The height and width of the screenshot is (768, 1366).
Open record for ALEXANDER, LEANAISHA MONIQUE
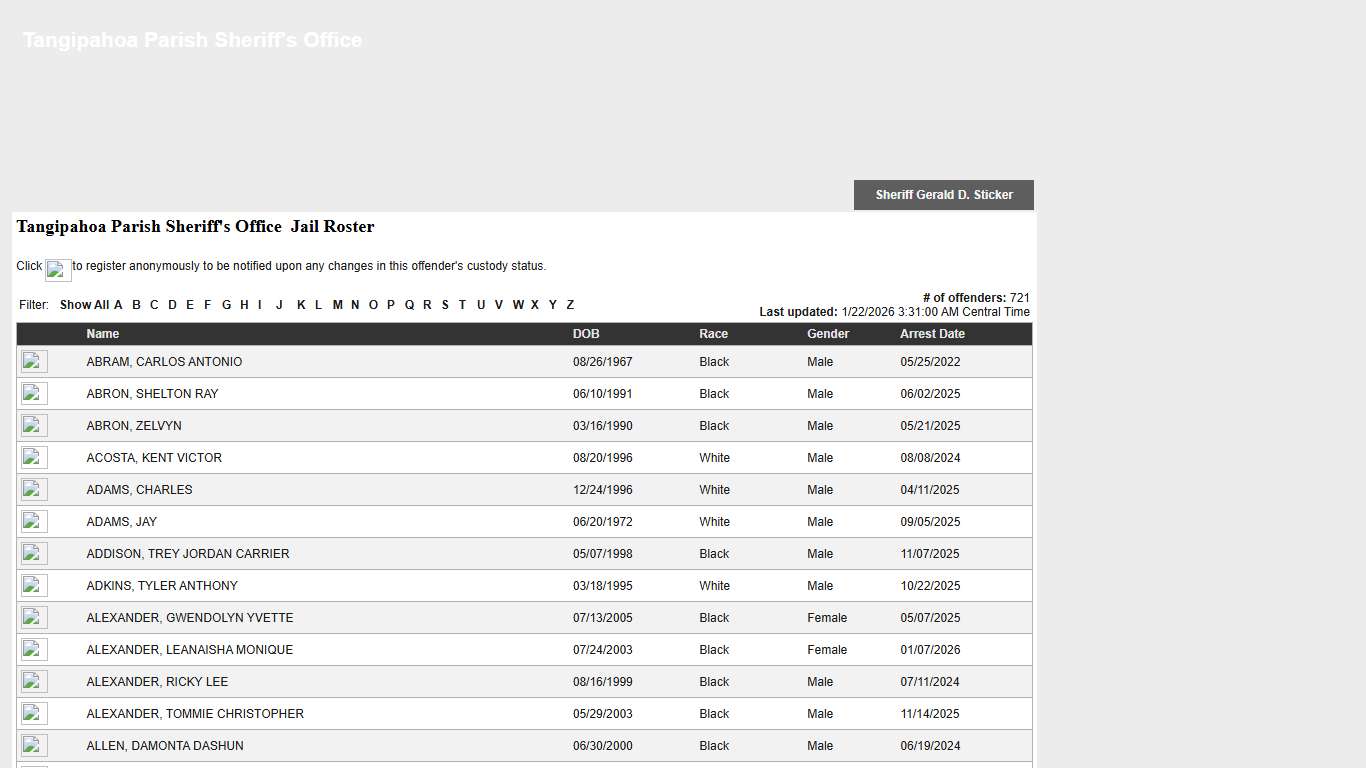tap(190, 650)
